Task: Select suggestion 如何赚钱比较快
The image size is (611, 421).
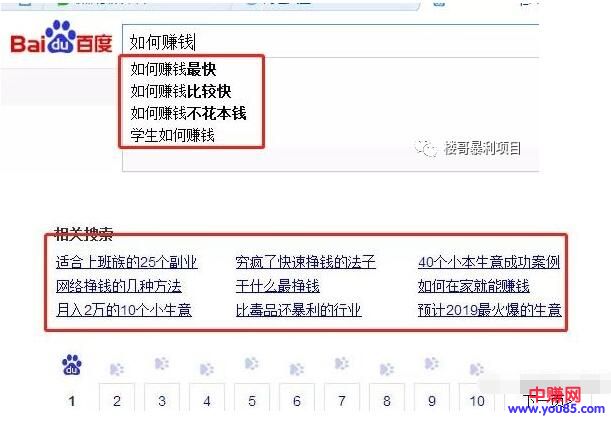Action: (181, 92)
